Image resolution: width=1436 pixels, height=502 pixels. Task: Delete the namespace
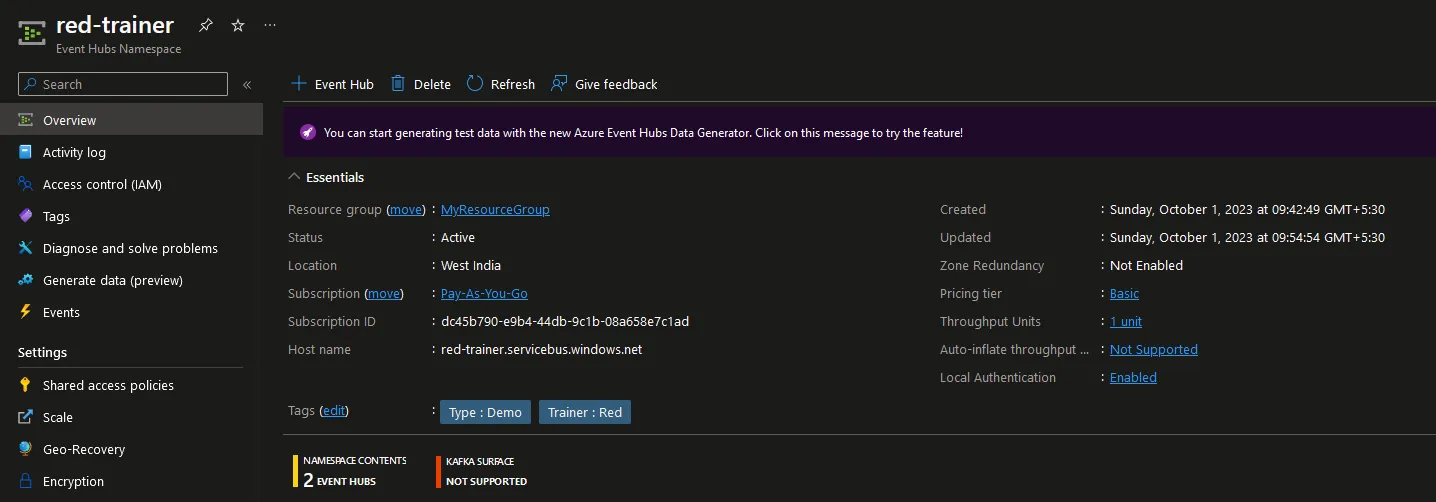[x=421, y=84]
